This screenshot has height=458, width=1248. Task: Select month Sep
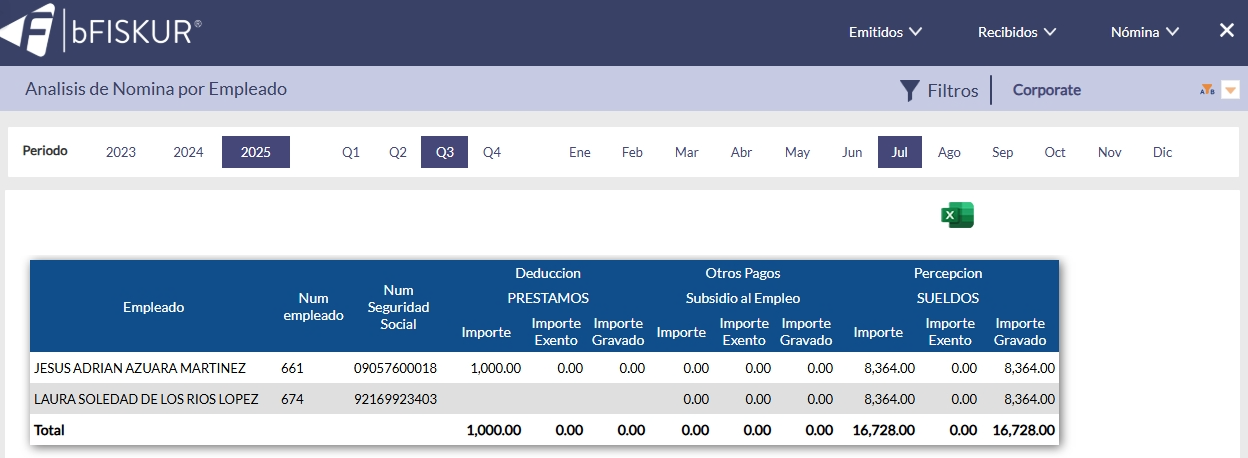(x=1003, y=152)
